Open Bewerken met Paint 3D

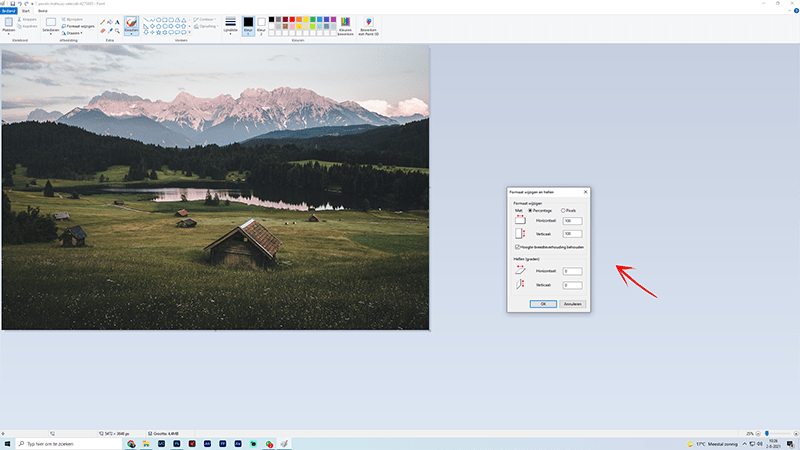pos(368,26)
